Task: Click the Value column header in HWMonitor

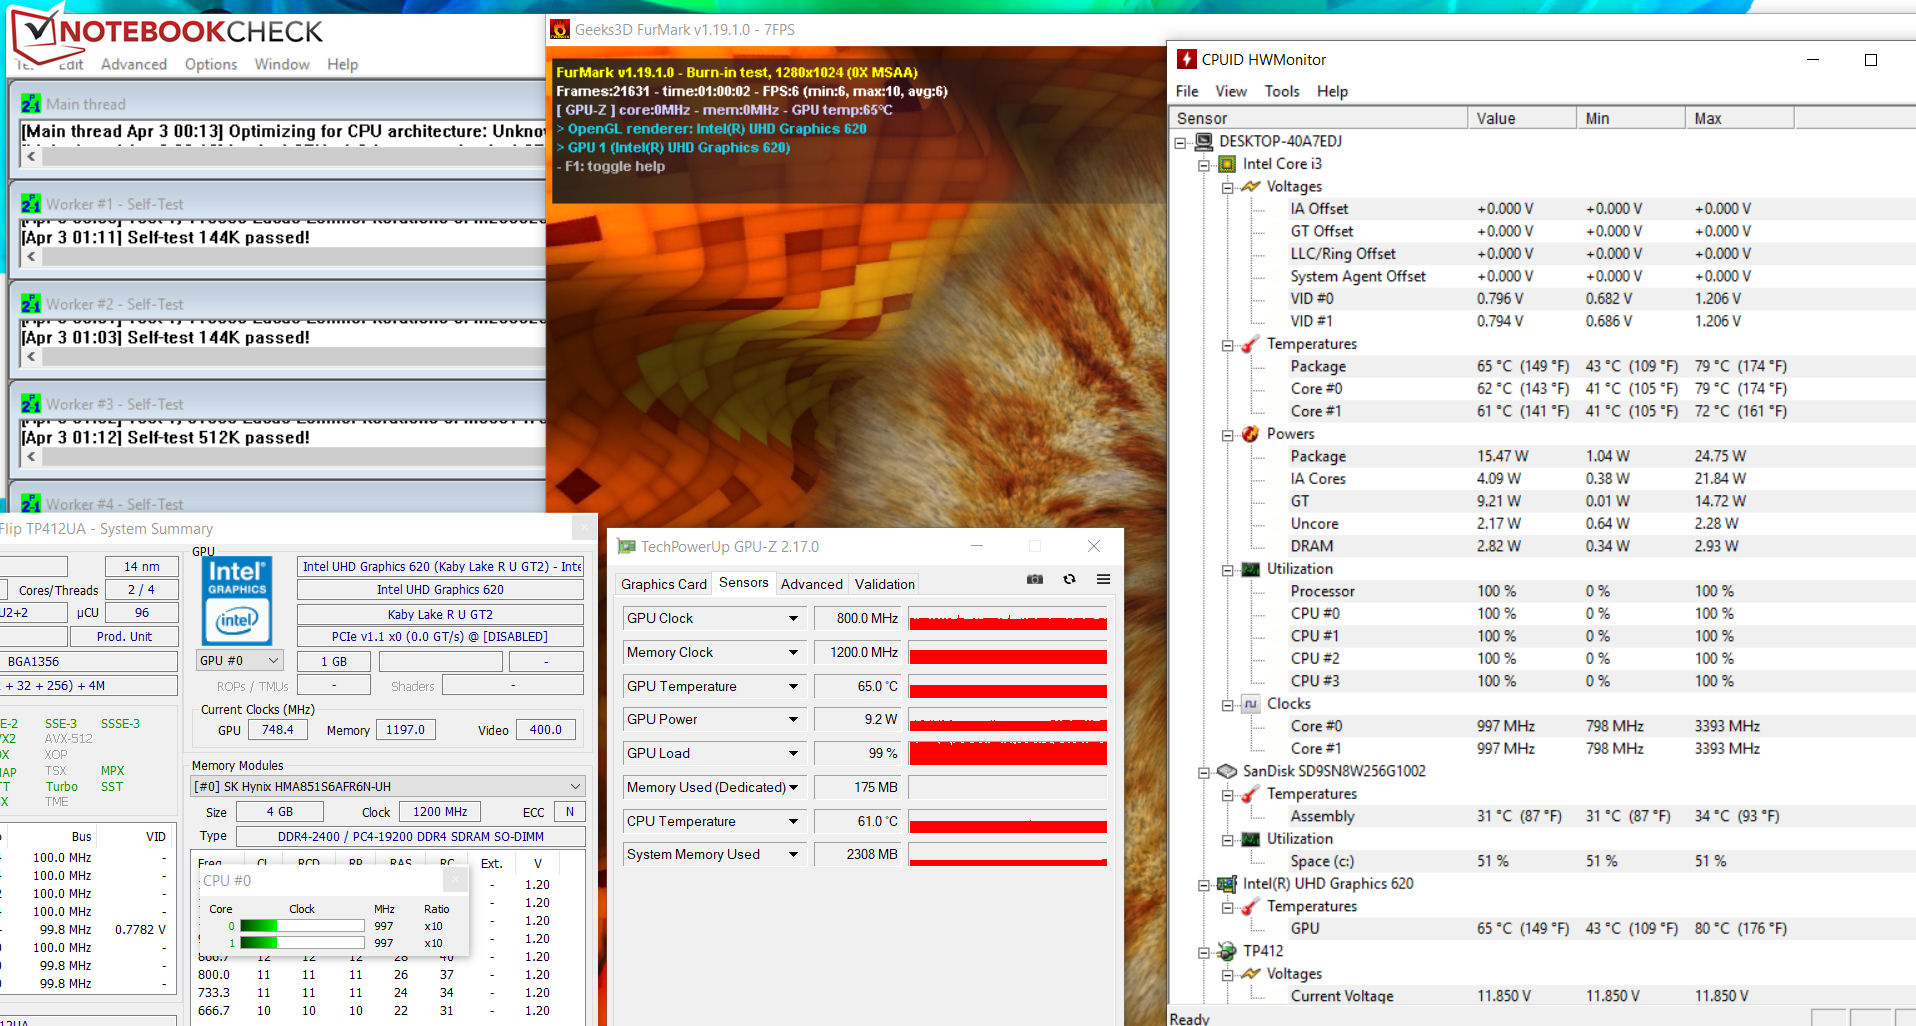Action: (x=1522, y=118)
